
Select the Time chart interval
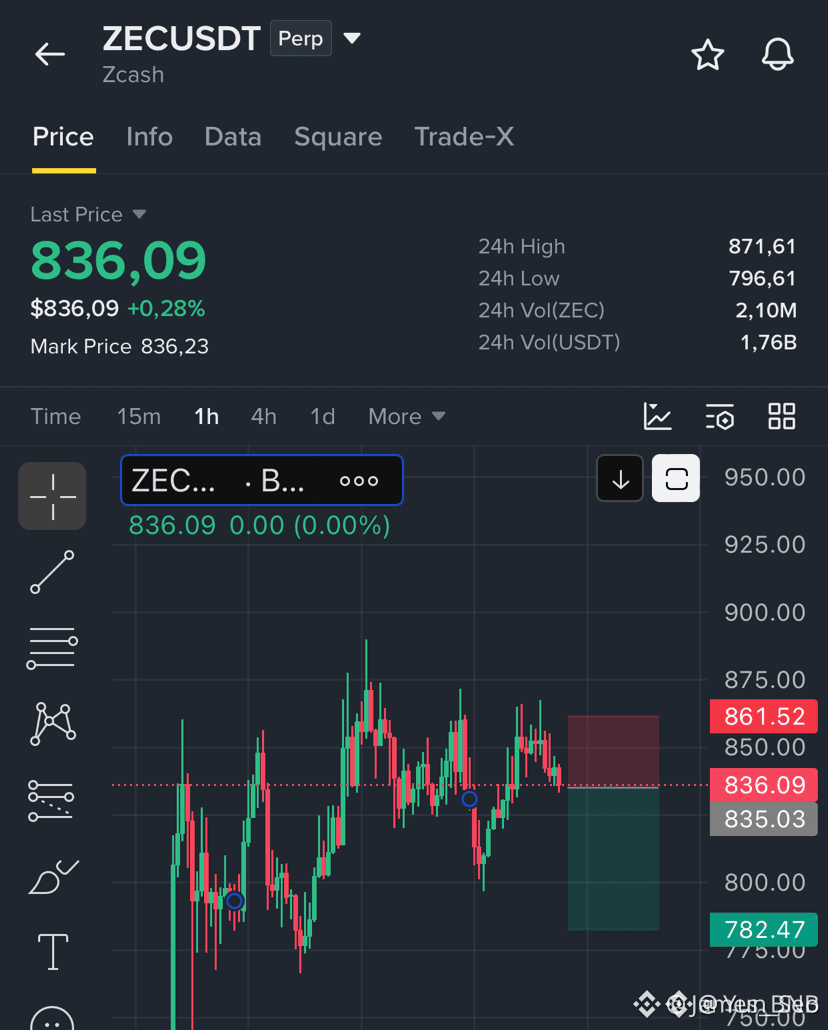tap(56, 416)
